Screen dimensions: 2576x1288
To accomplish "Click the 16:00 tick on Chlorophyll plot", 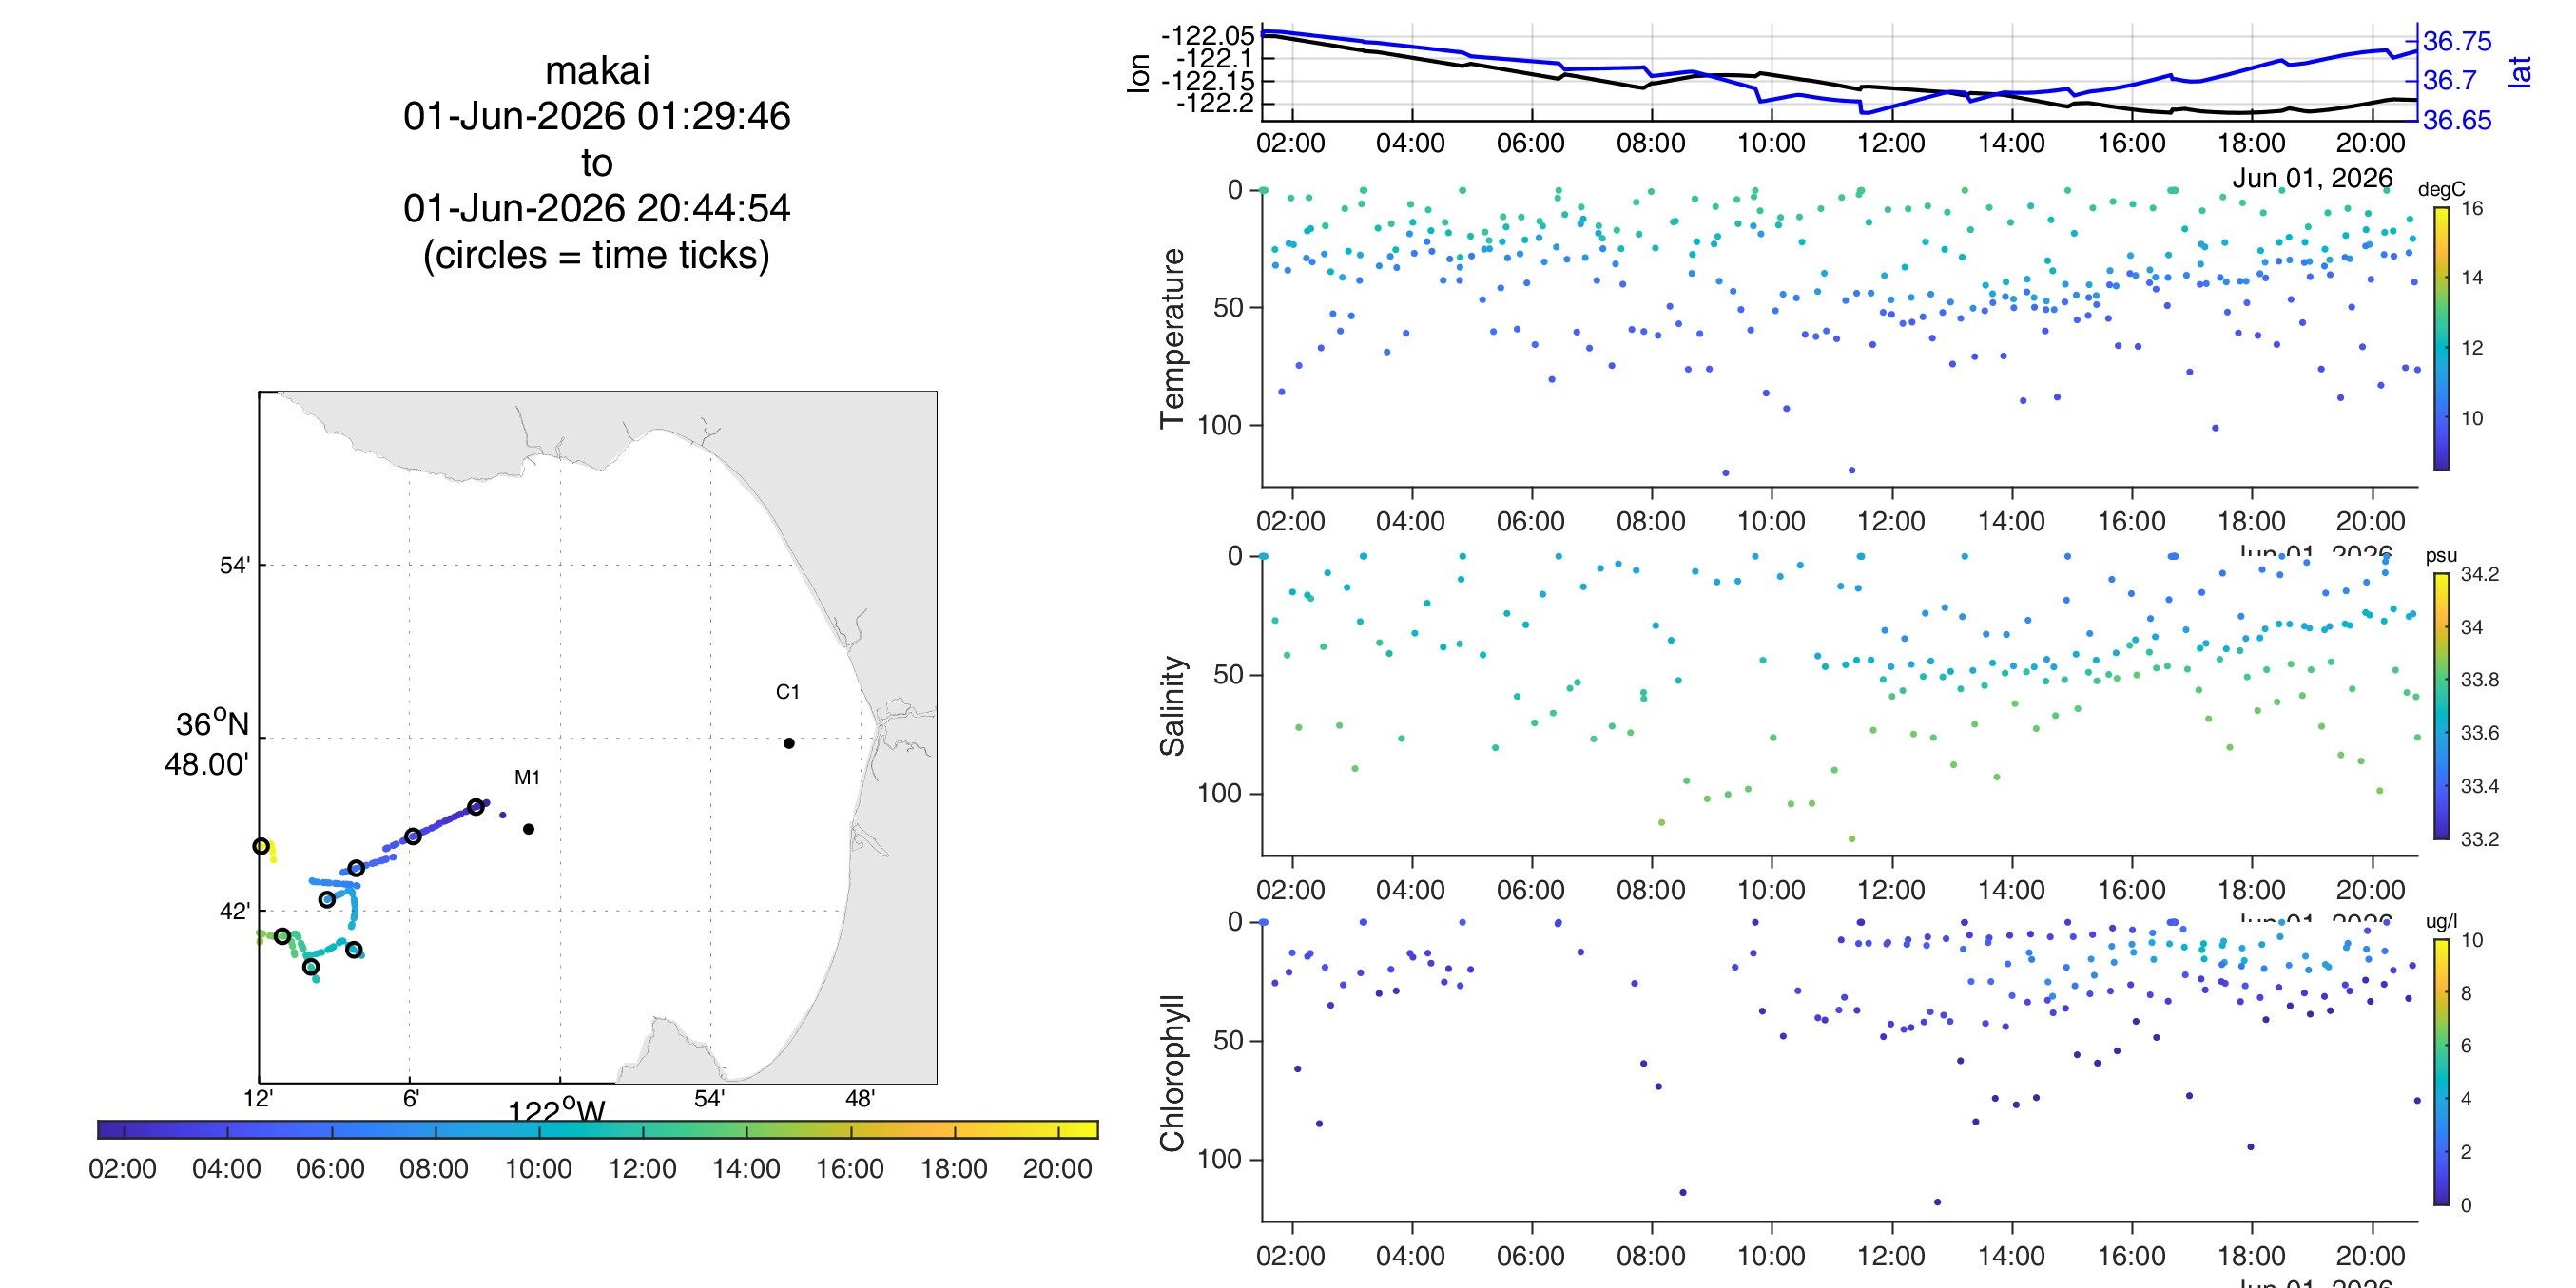I will click(x=2131, y=1256).
